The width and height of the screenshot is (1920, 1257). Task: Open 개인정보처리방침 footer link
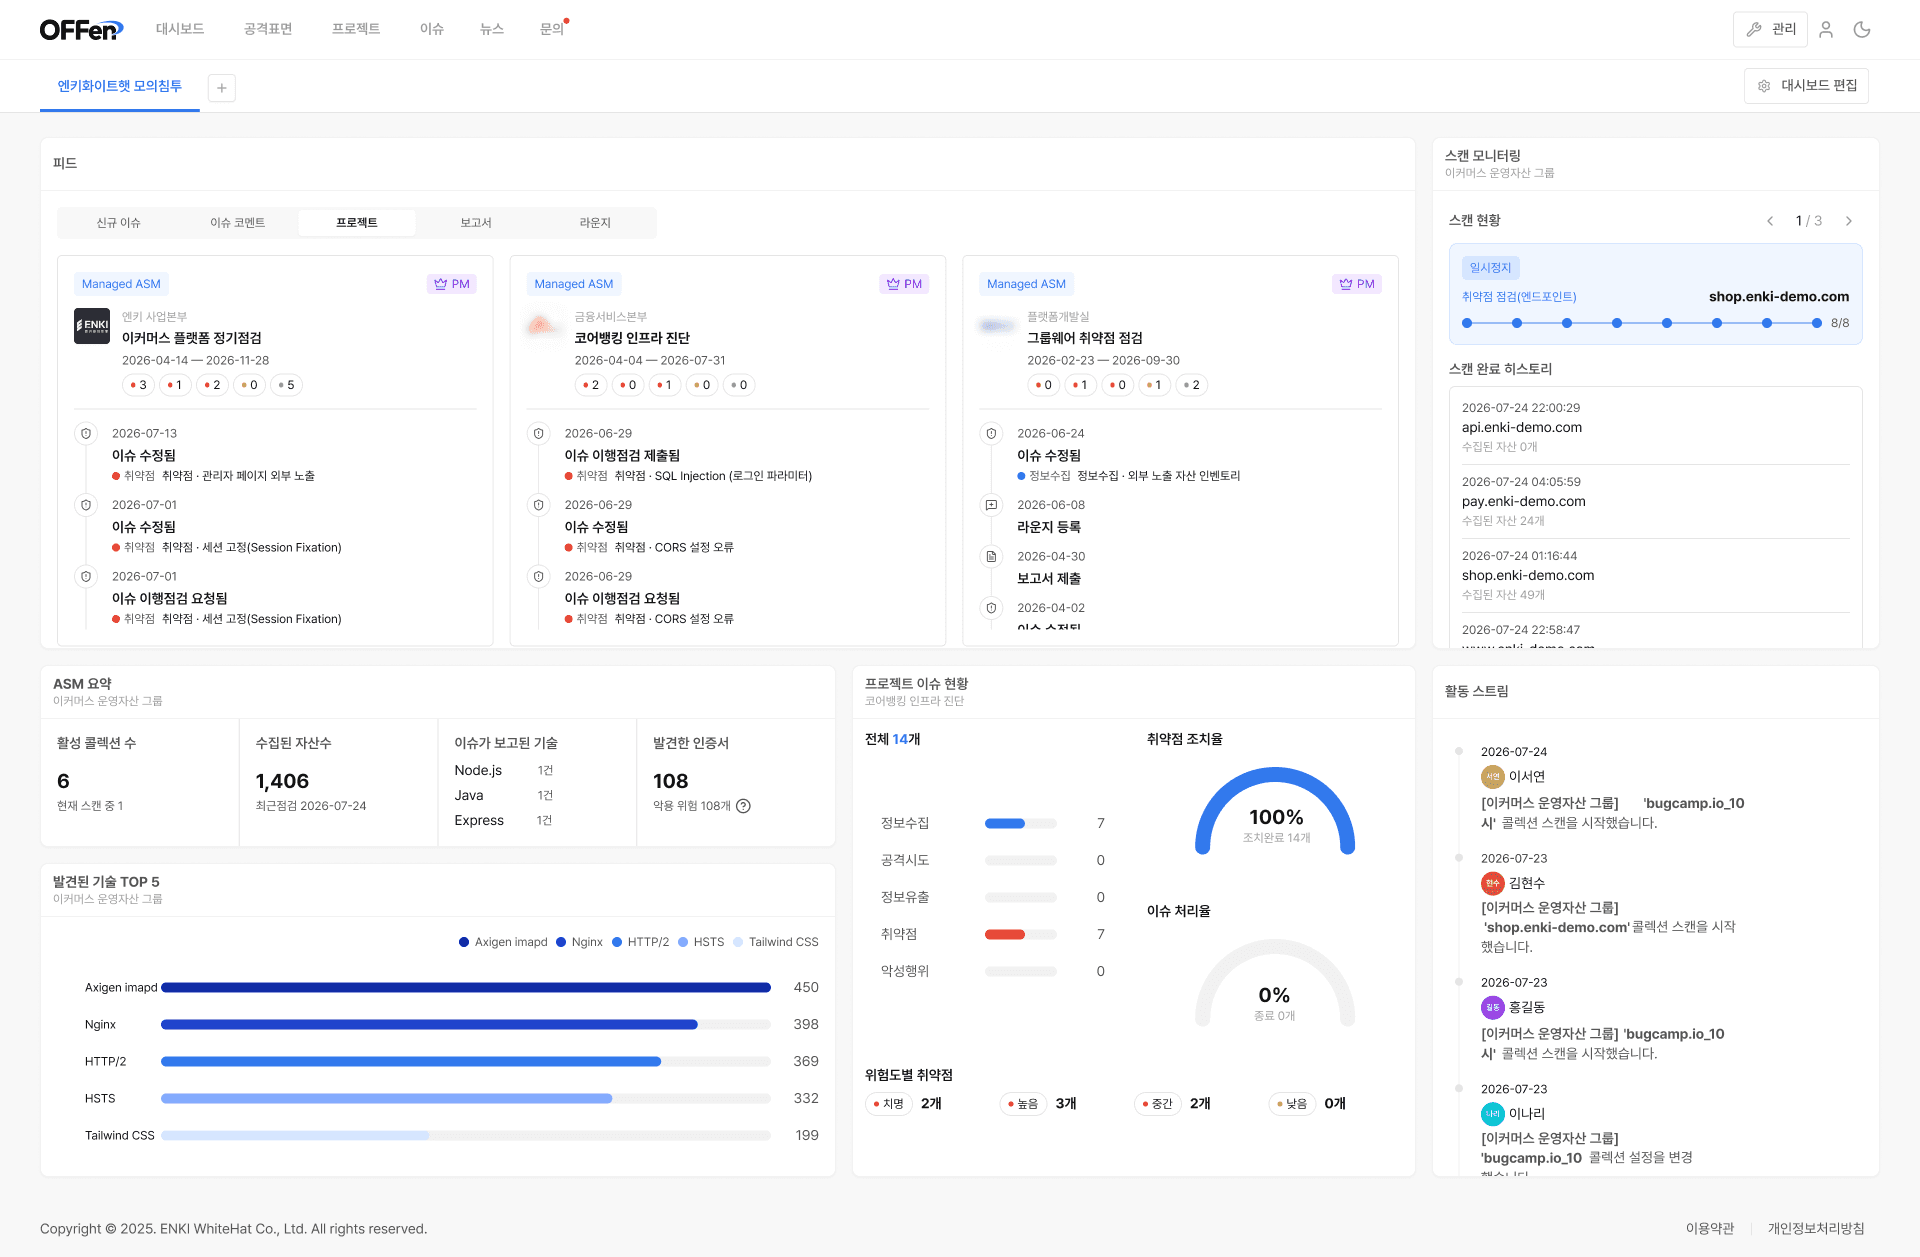[x=1816, y=1228]
